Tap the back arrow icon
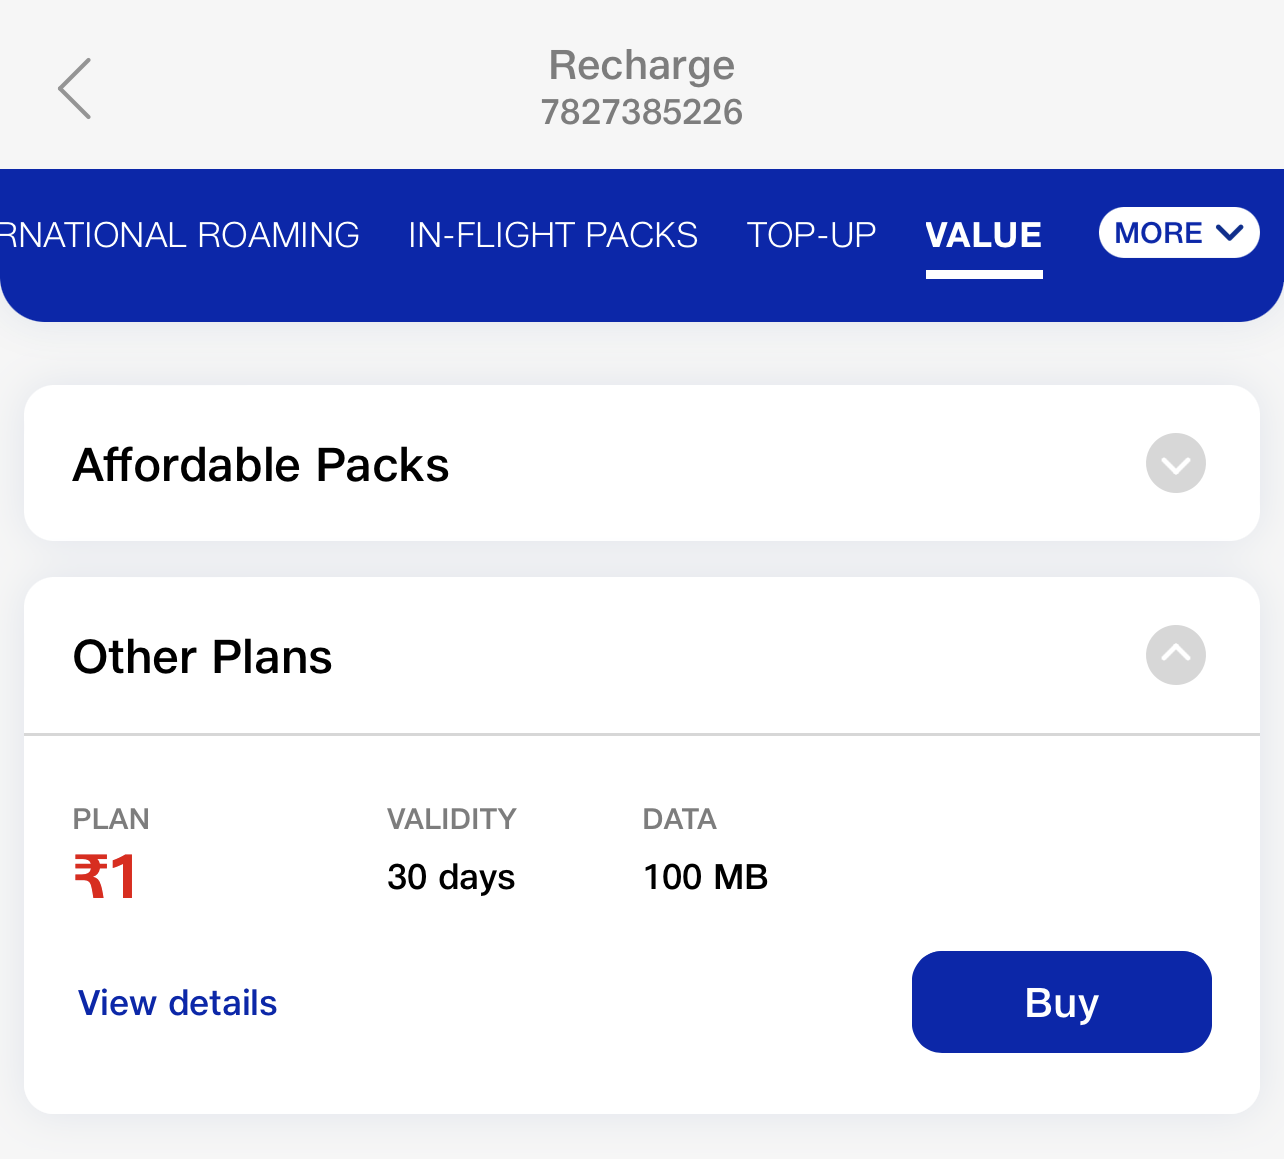The image size is (1284, 1159). click(74, 88)
